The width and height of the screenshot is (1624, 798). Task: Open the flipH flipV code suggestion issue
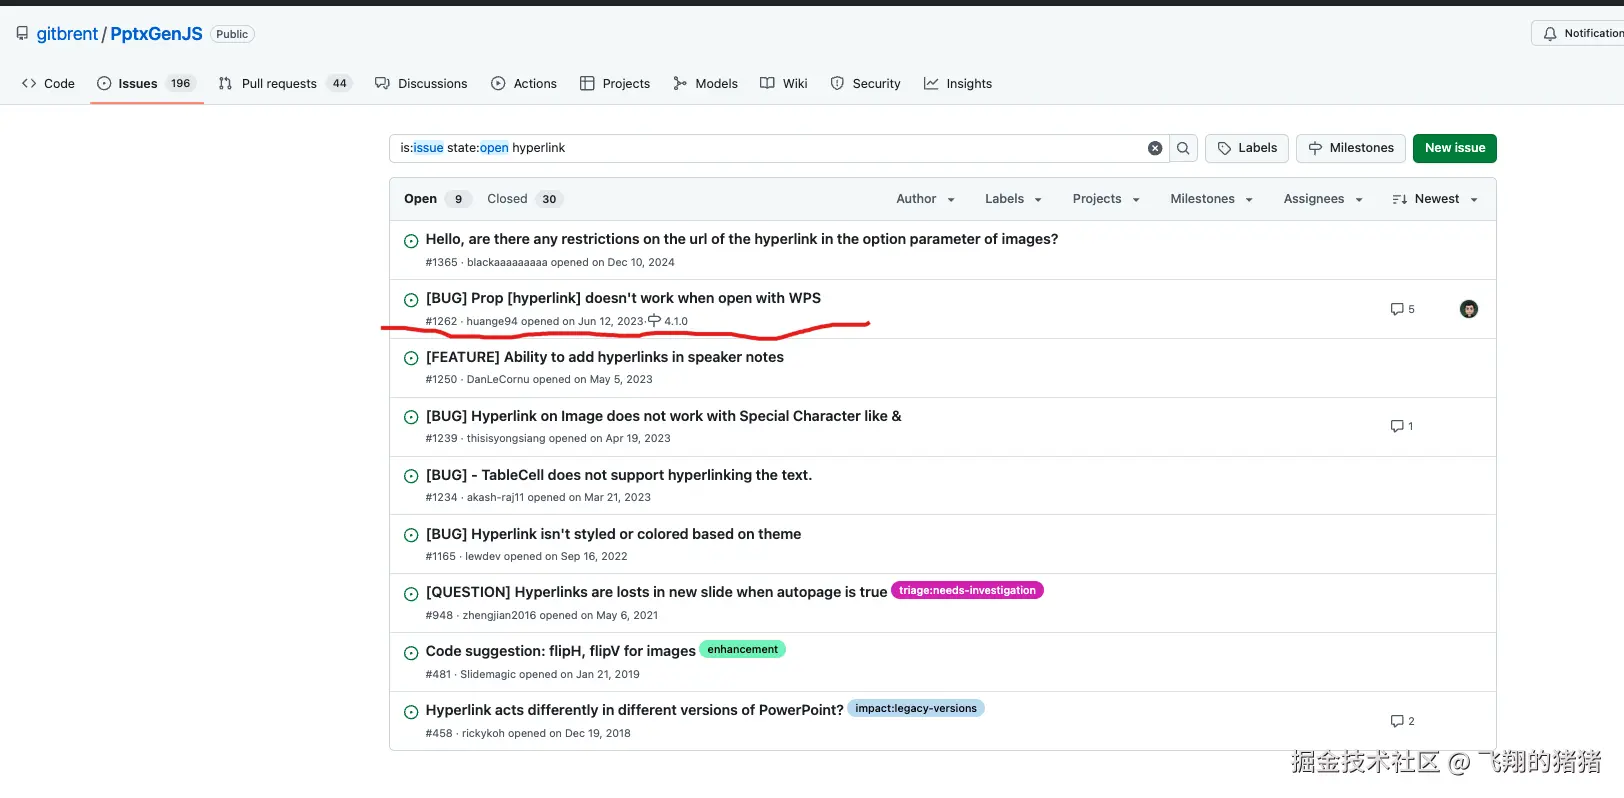point(561,651)
